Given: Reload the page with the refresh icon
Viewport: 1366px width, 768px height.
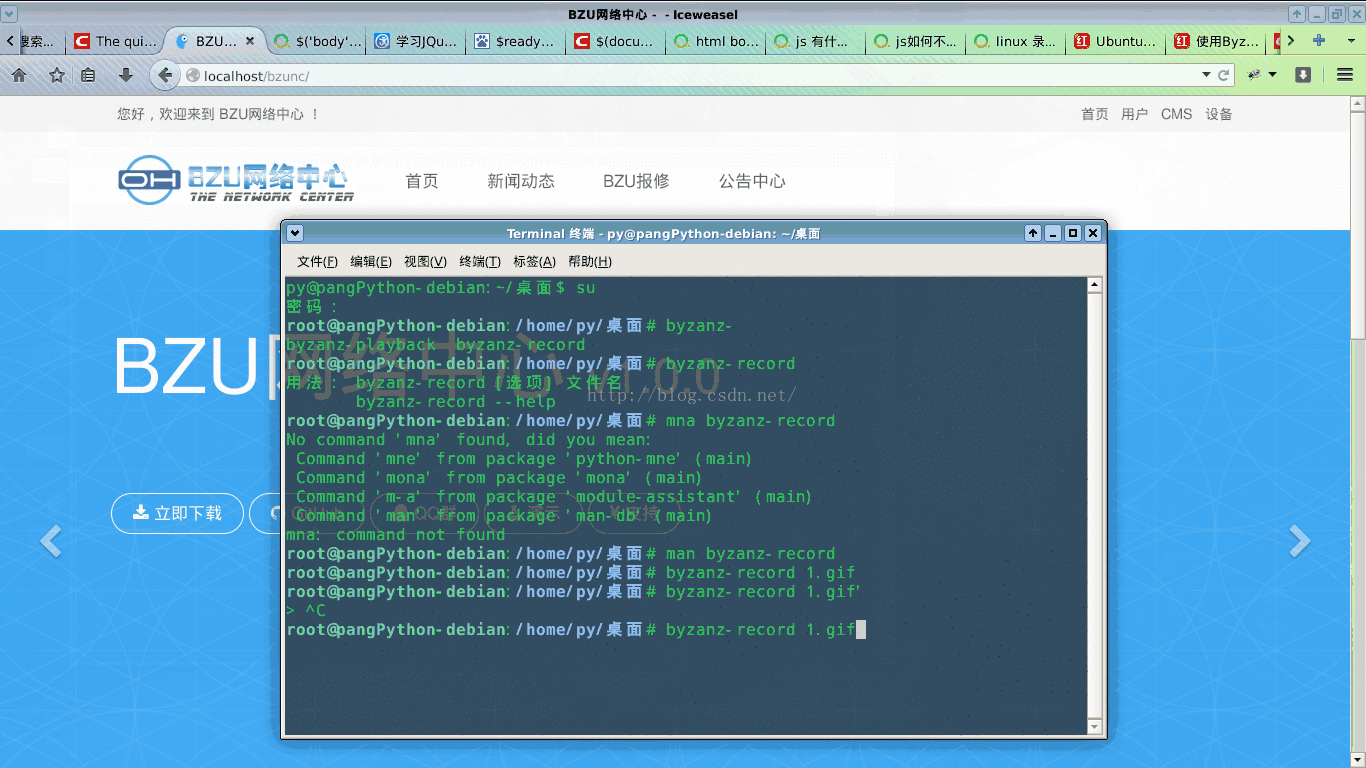Looking at the screenshot, I should [1223, 75].
